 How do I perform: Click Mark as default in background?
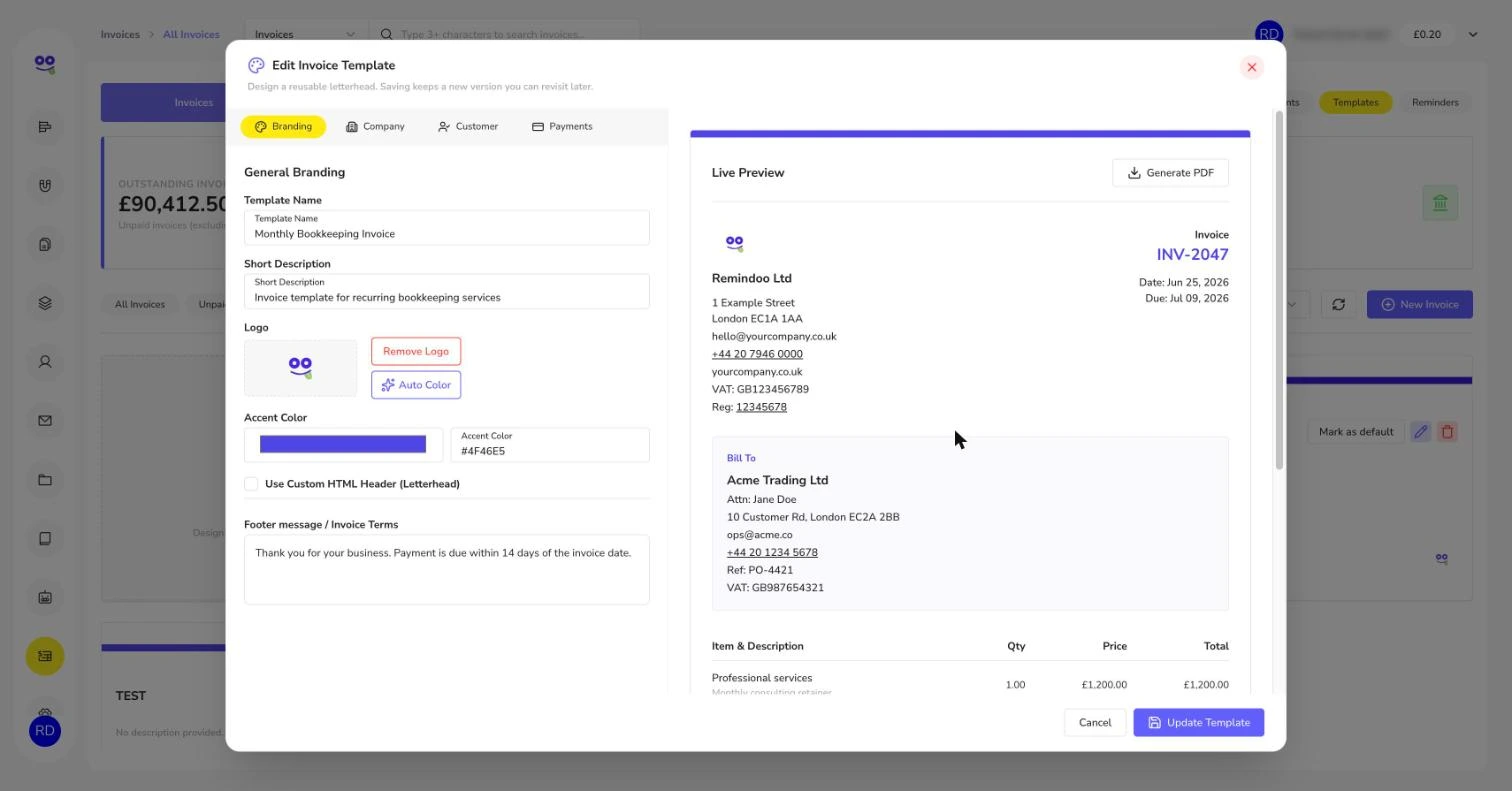click(1355, 432)
